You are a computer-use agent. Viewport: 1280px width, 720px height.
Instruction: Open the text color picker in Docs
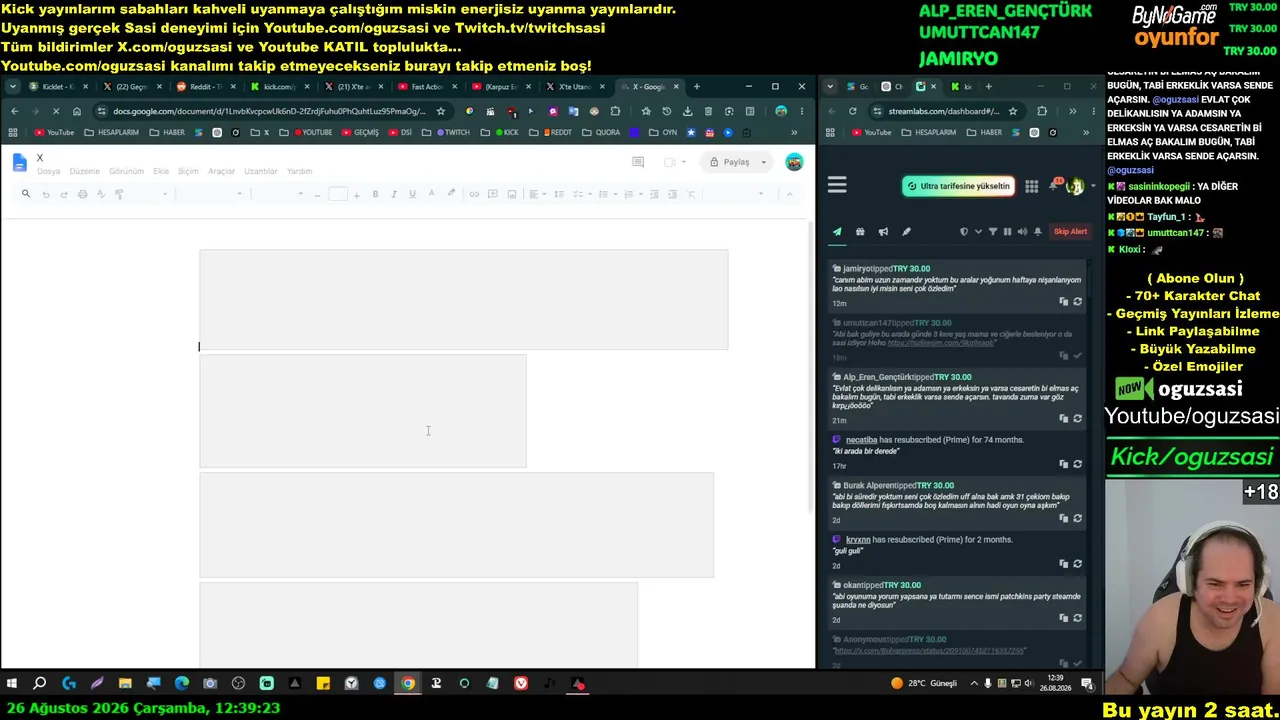coord(431,194)
